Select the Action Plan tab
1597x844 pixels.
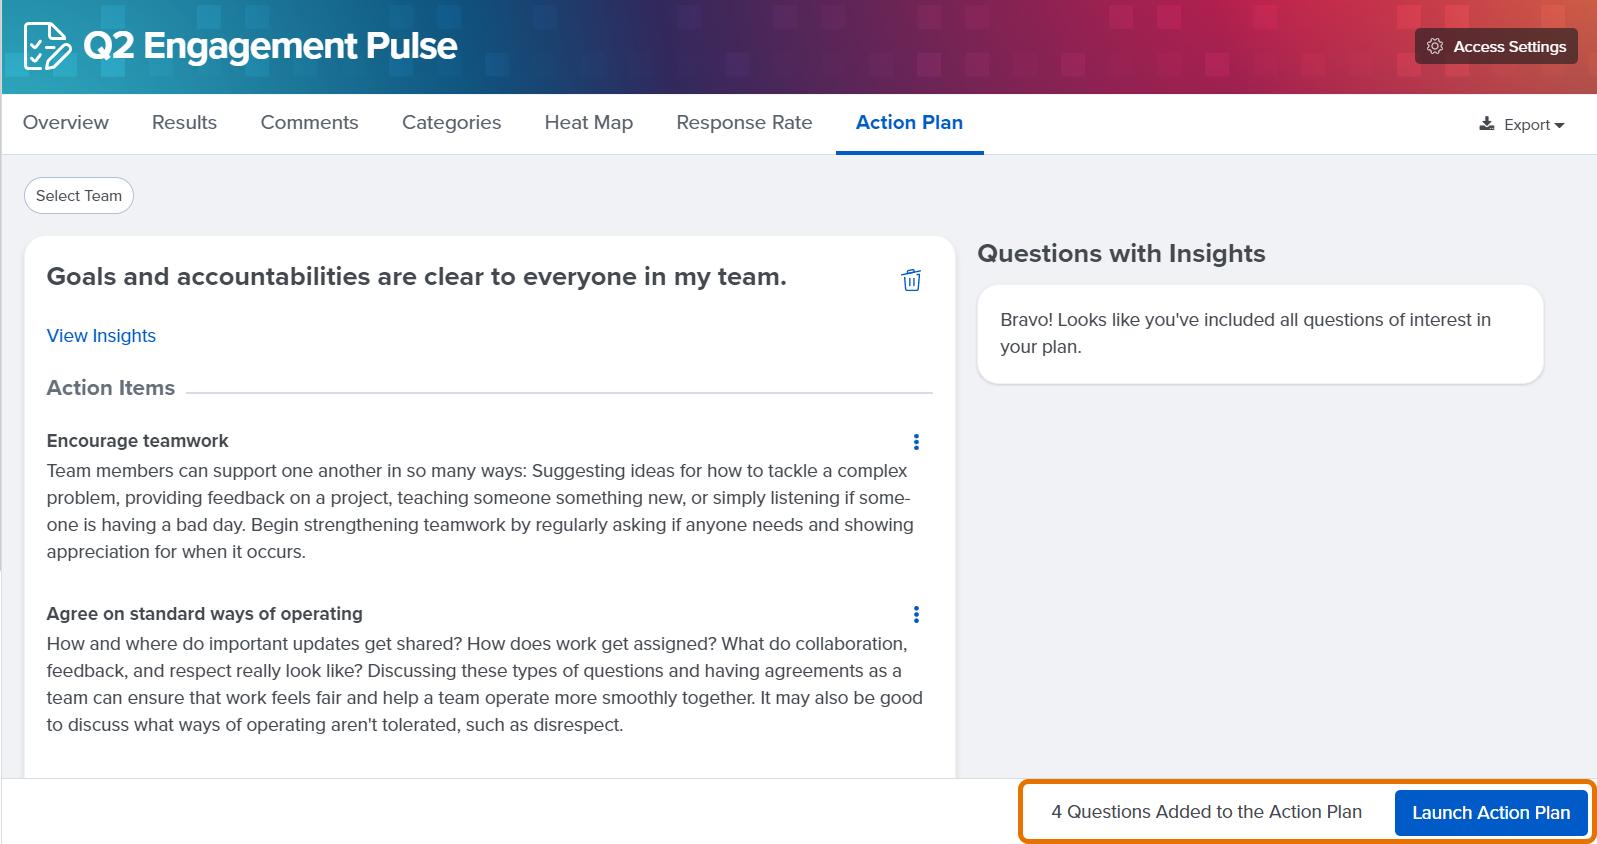click(x=909, y=122)
